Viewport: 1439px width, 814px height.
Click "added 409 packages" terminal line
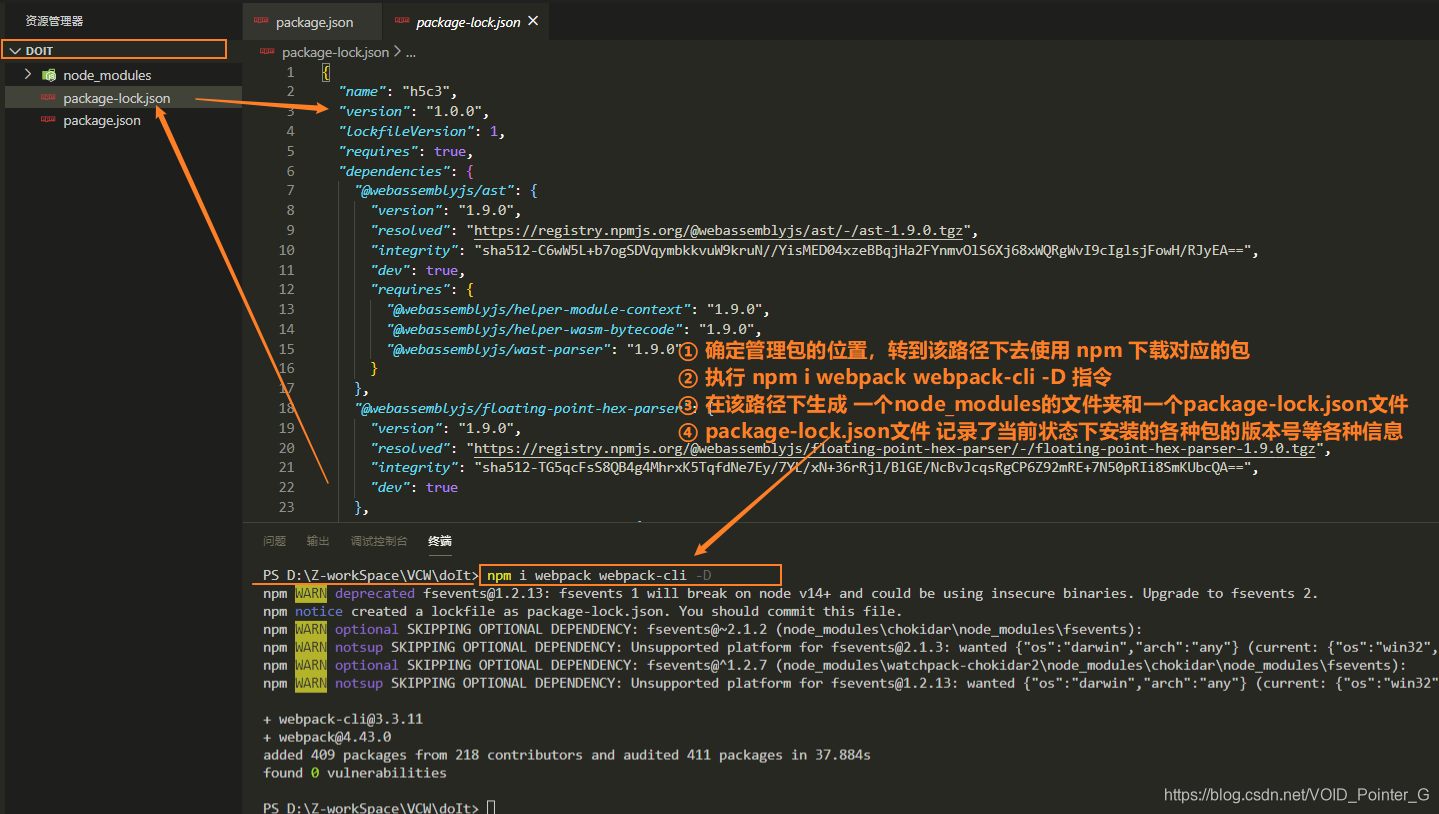coord(567,755)
